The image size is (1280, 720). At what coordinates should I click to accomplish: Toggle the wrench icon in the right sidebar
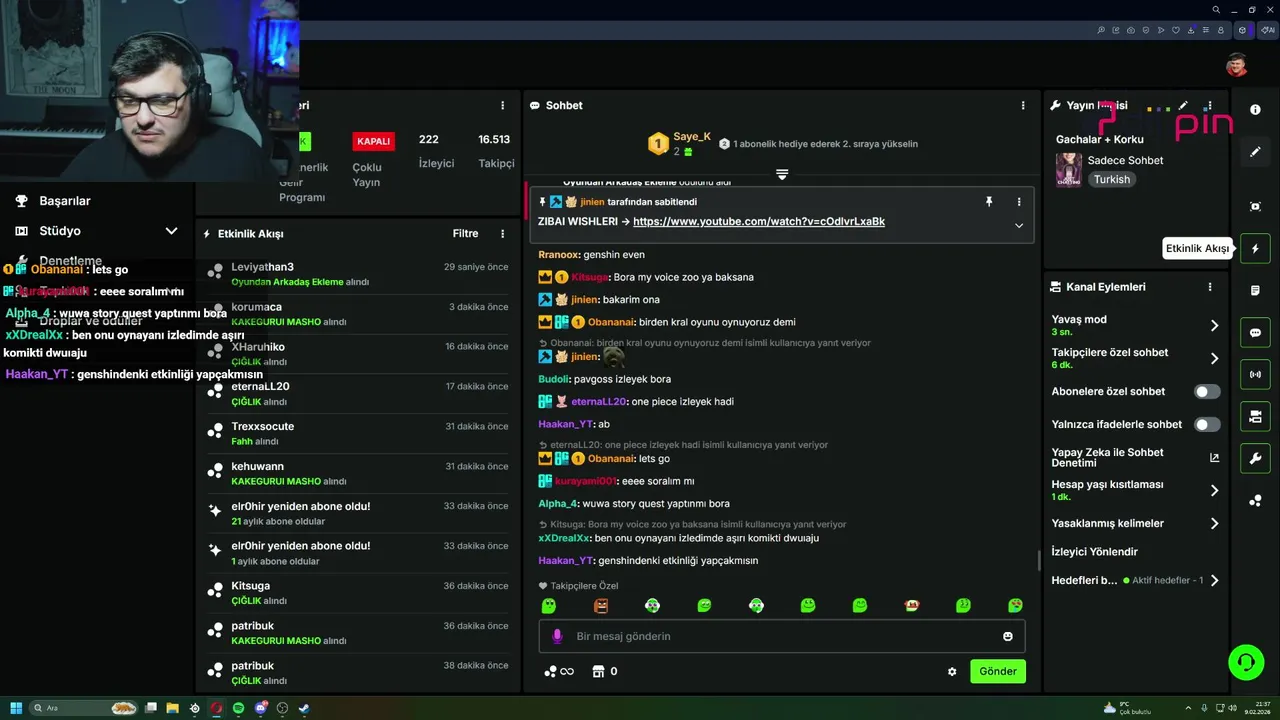(1255, 459)
